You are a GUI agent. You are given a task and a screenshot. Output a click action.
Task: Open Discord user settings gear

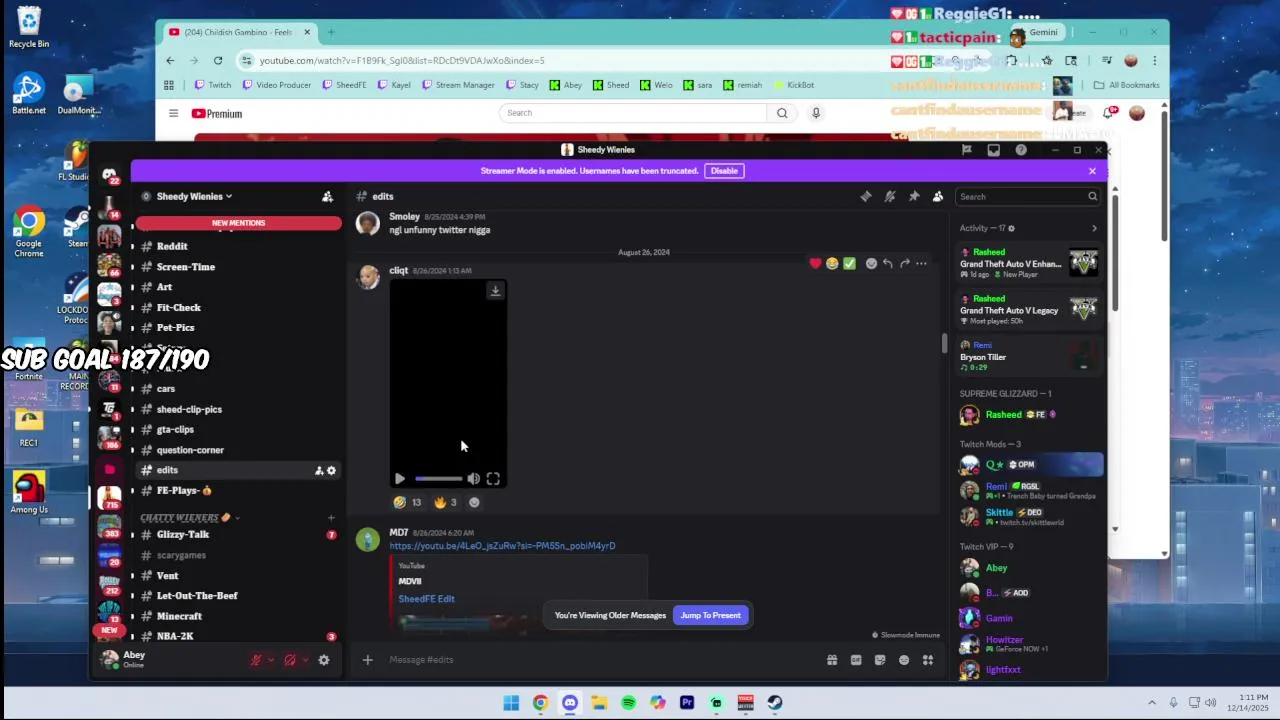point(324,660)
